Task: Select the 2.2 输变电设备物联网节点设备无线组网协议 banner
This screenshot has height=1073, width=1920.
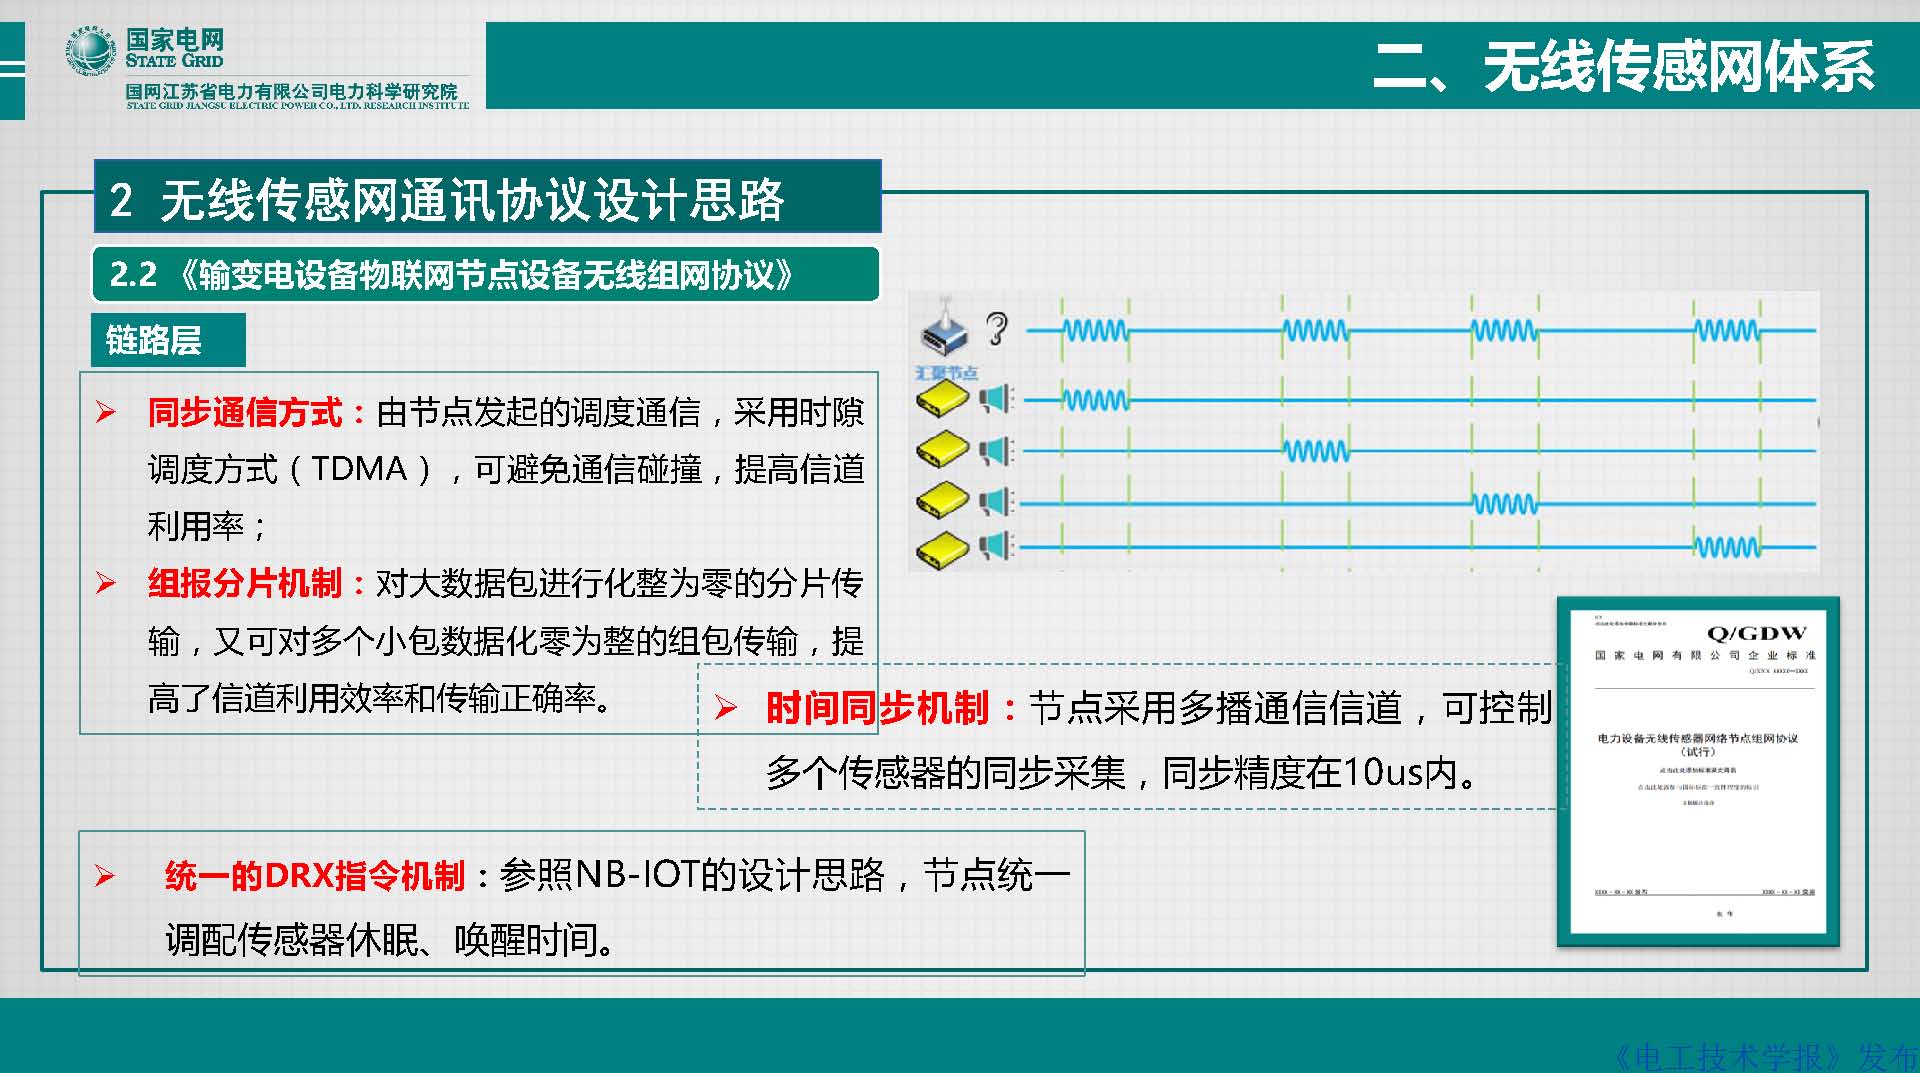Action: [x=486, y=274]
